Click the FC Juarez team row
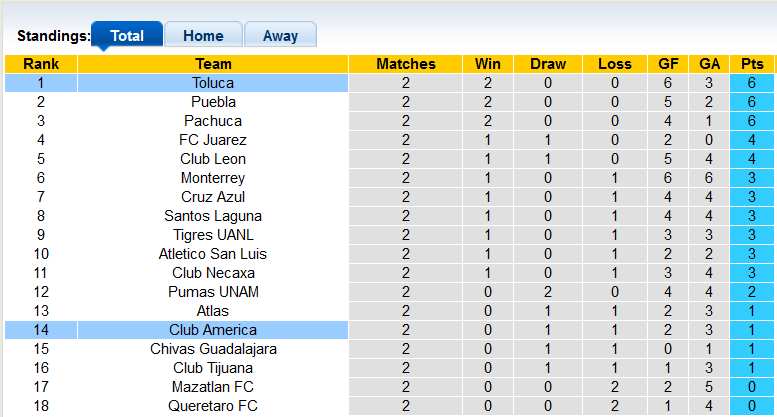 [x=213, y=140]
